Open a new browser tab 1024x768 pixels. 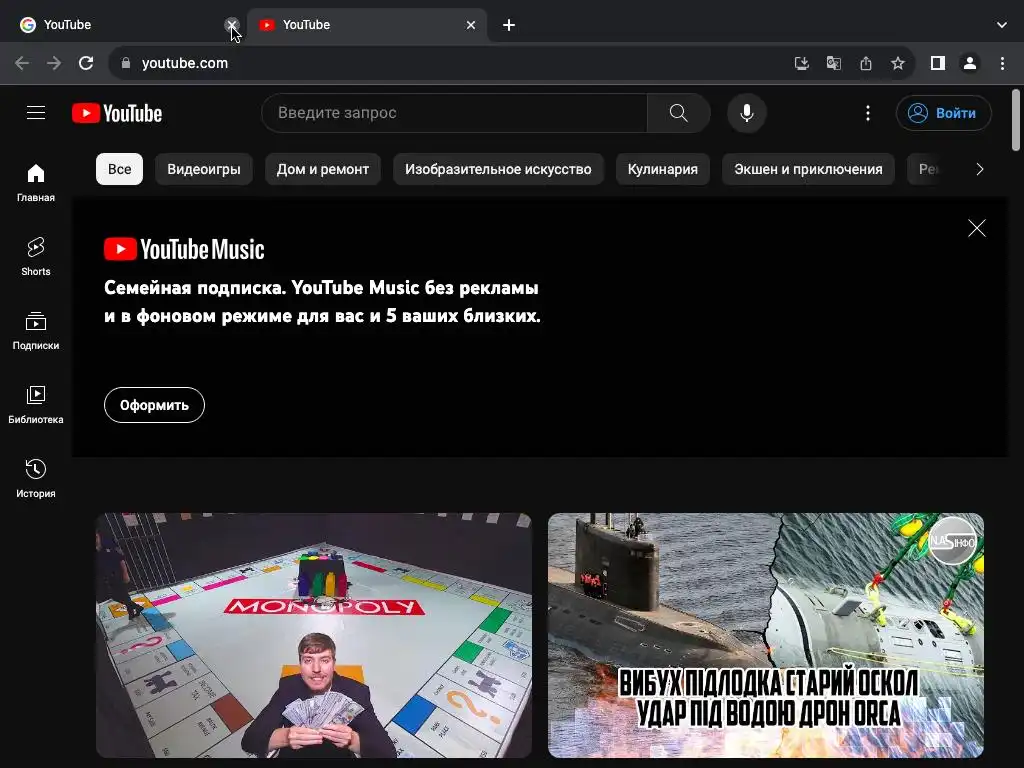tap(509, 25)
